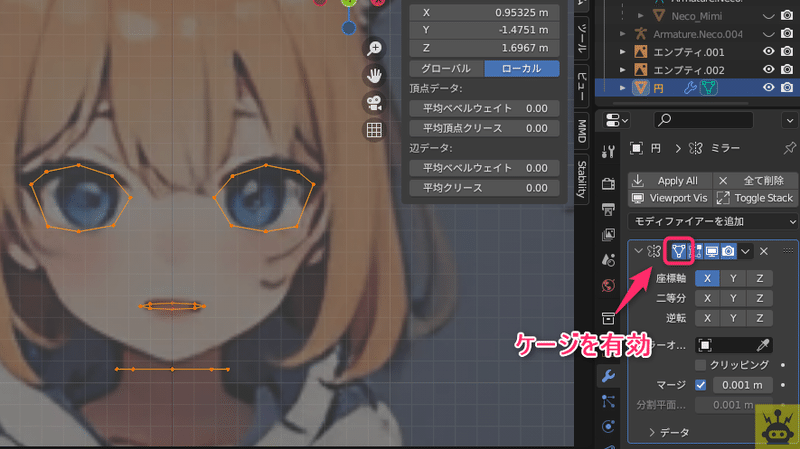This screenshot has width=800, height=449.
Task: Toggle modifier render camera button
Action: 729,251
